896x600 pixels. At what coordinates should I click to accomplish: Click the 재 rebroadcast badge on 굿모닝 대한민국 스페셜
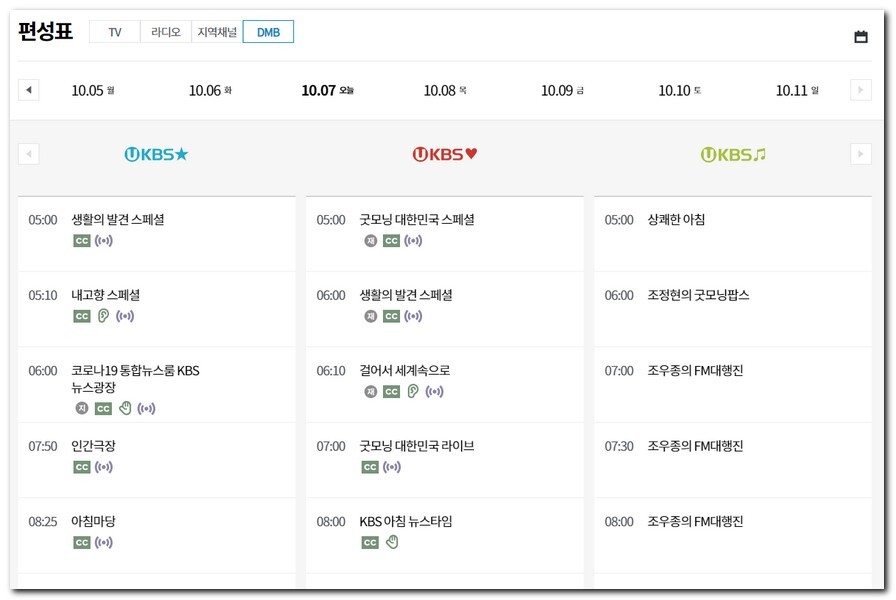click(x=370, y=241)
